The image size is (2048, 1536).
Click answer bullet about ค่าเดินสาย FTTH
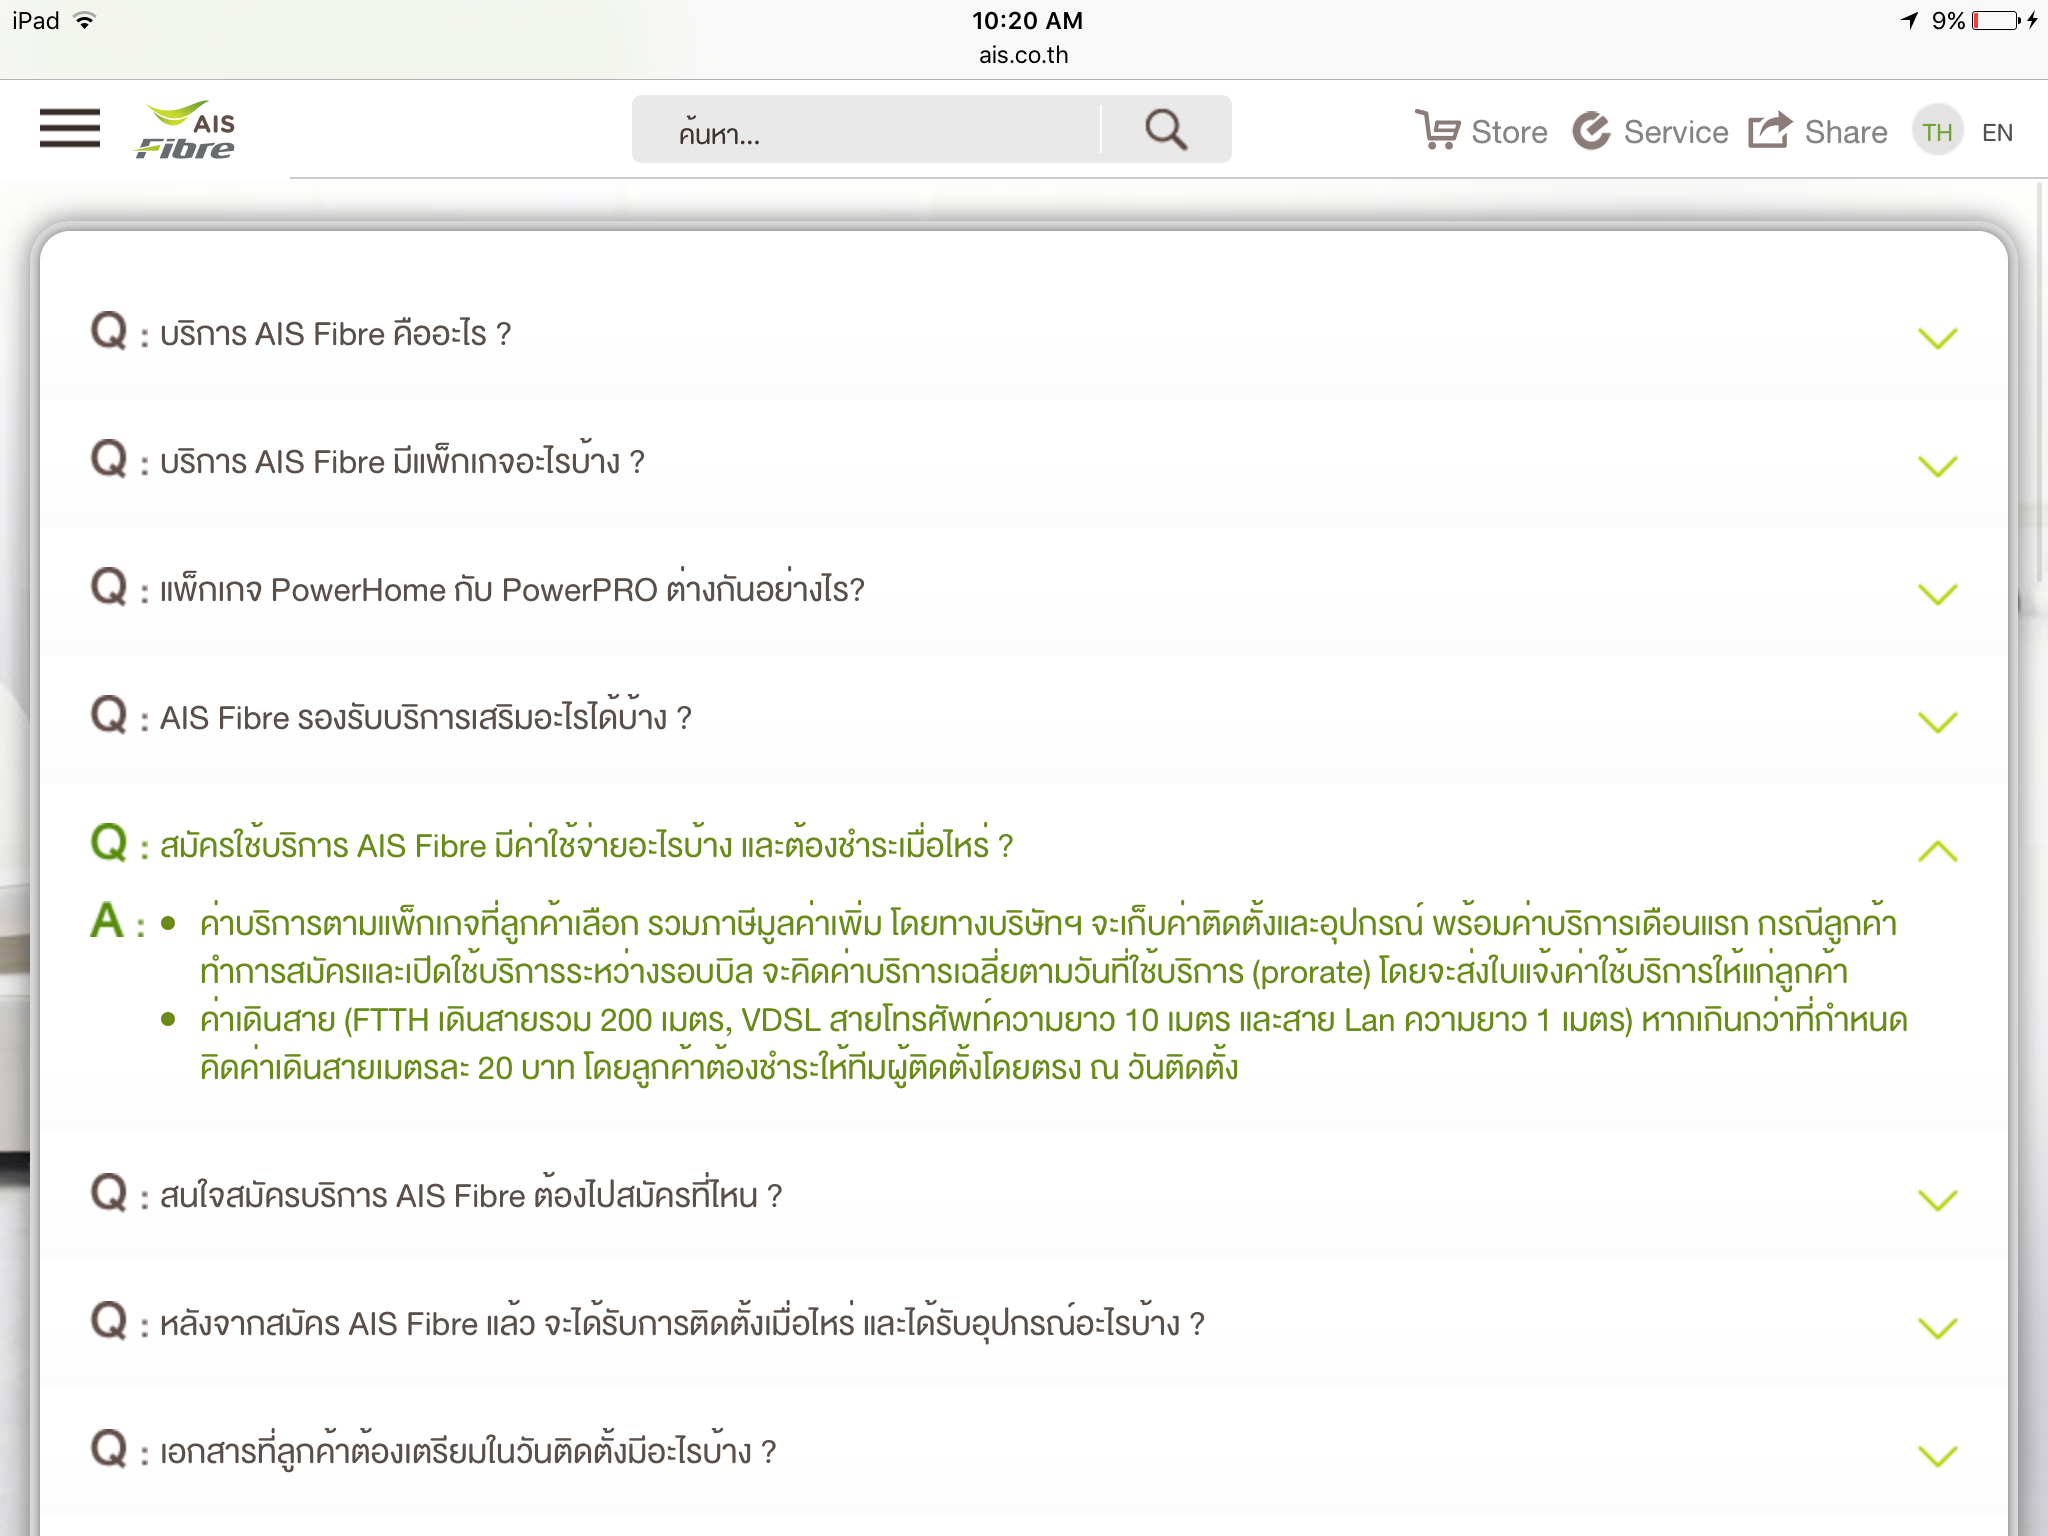tap(1053, 1043)
